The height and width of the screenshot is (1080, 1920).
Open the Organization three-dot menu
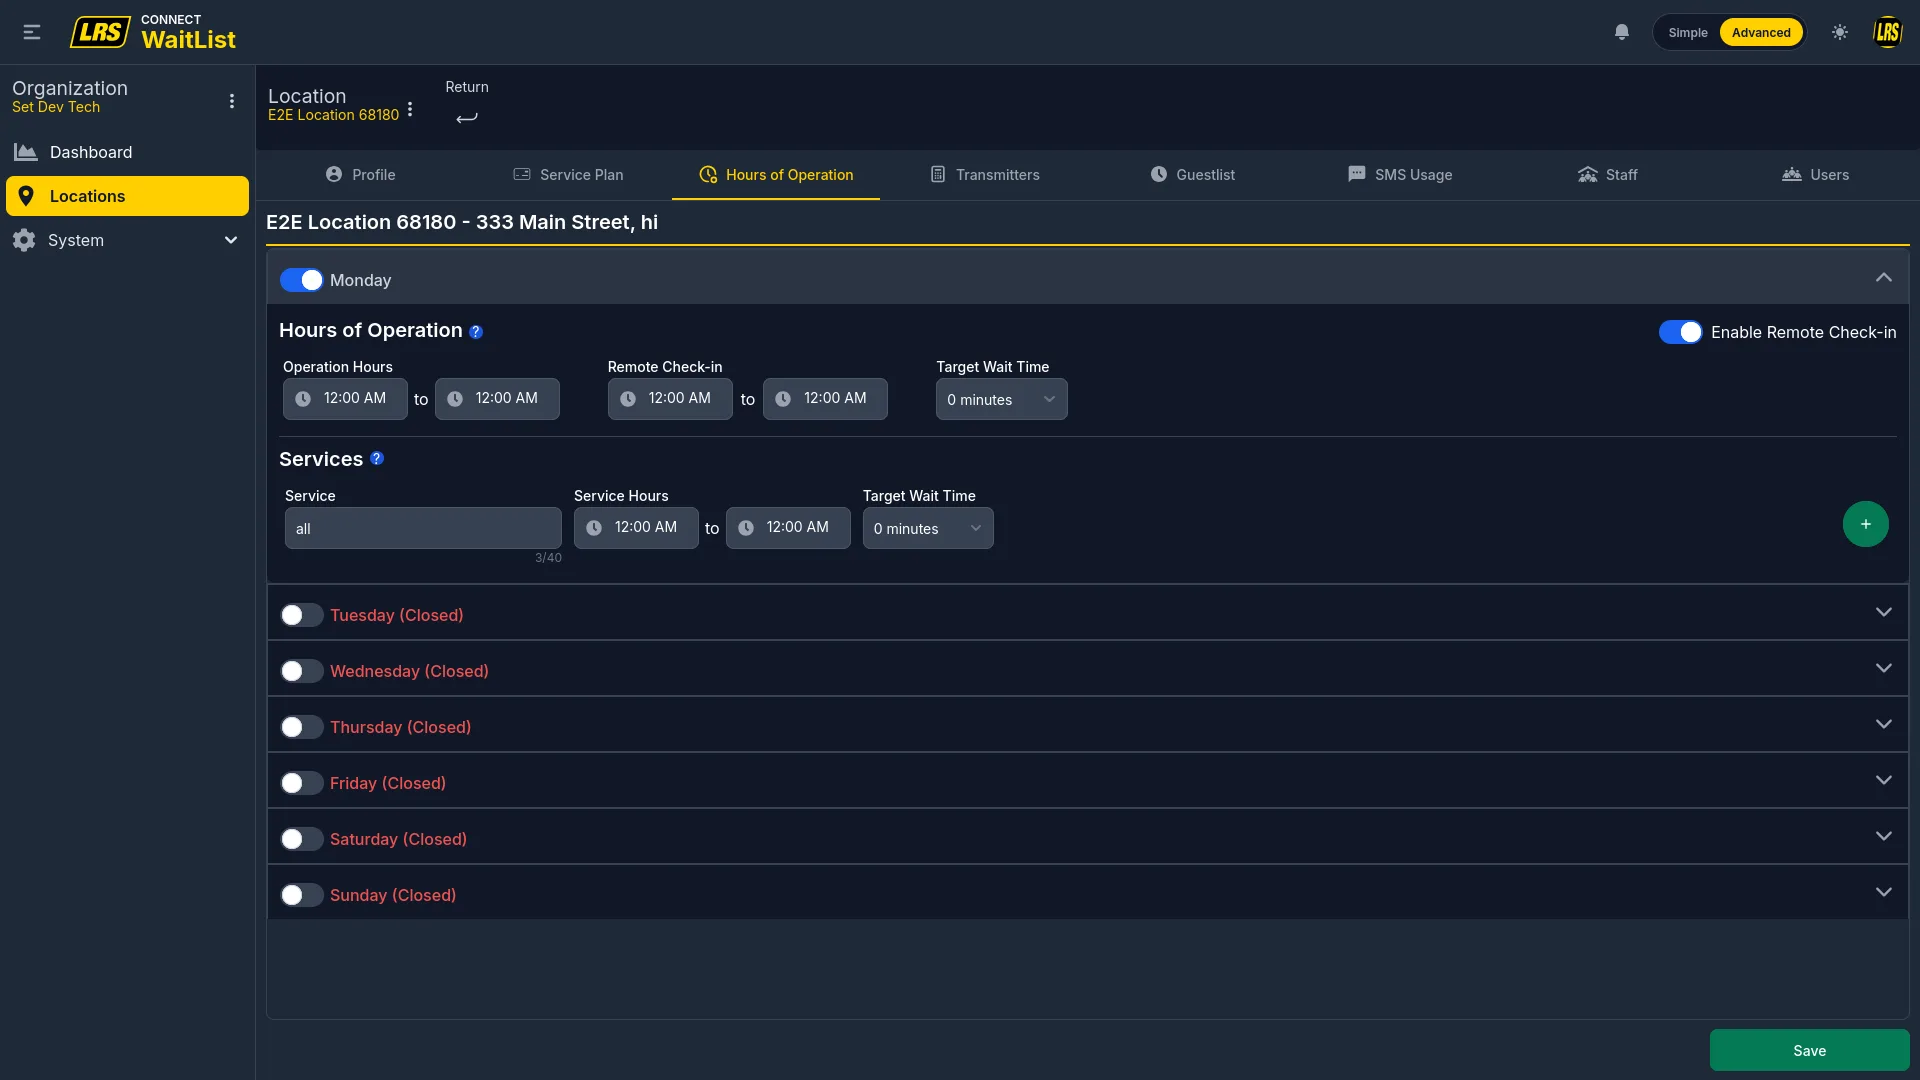232,101
